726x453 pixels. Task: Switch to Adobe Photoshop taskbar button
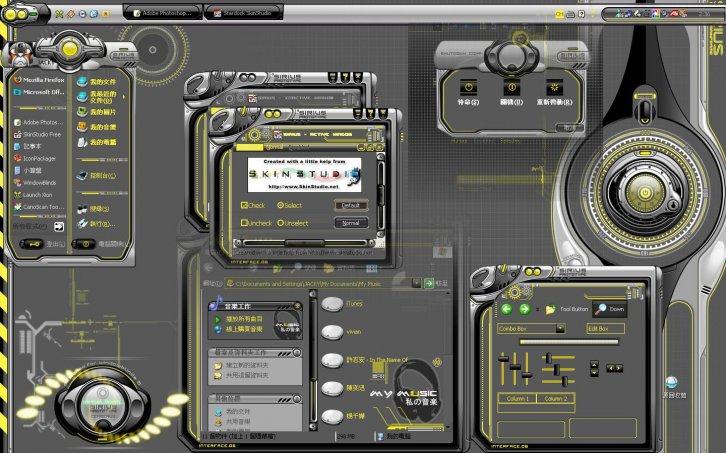pyautogui.click(x=163, y=13)
